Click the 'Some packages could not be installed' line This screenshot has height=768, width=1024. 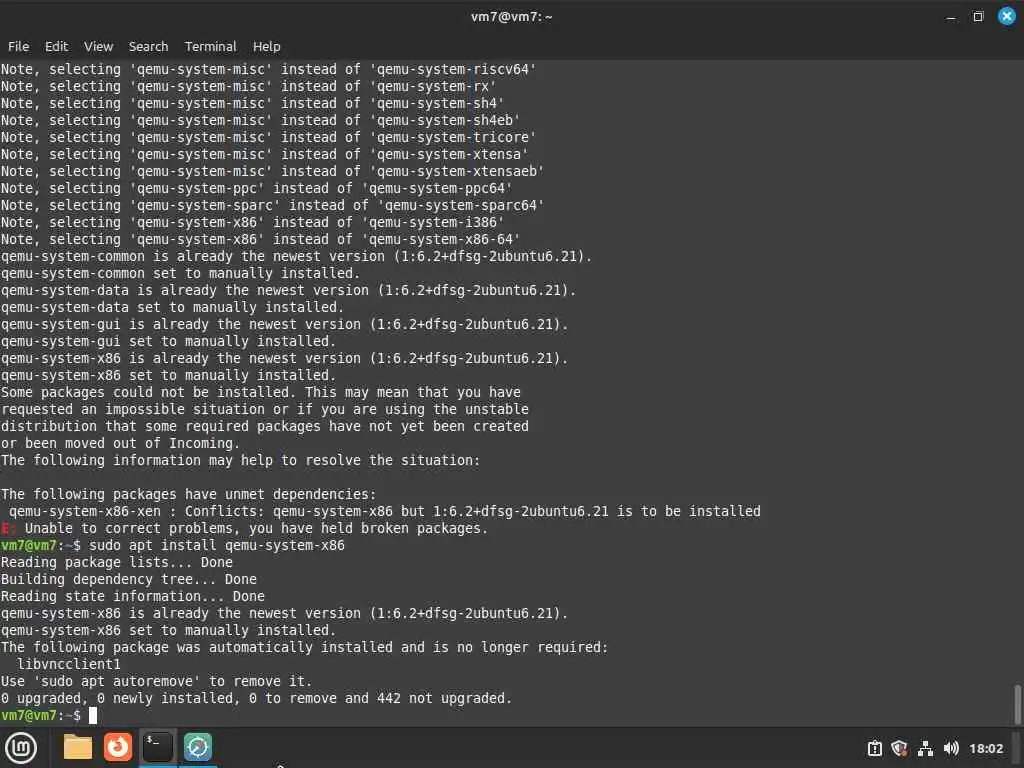tap(261, 392)
